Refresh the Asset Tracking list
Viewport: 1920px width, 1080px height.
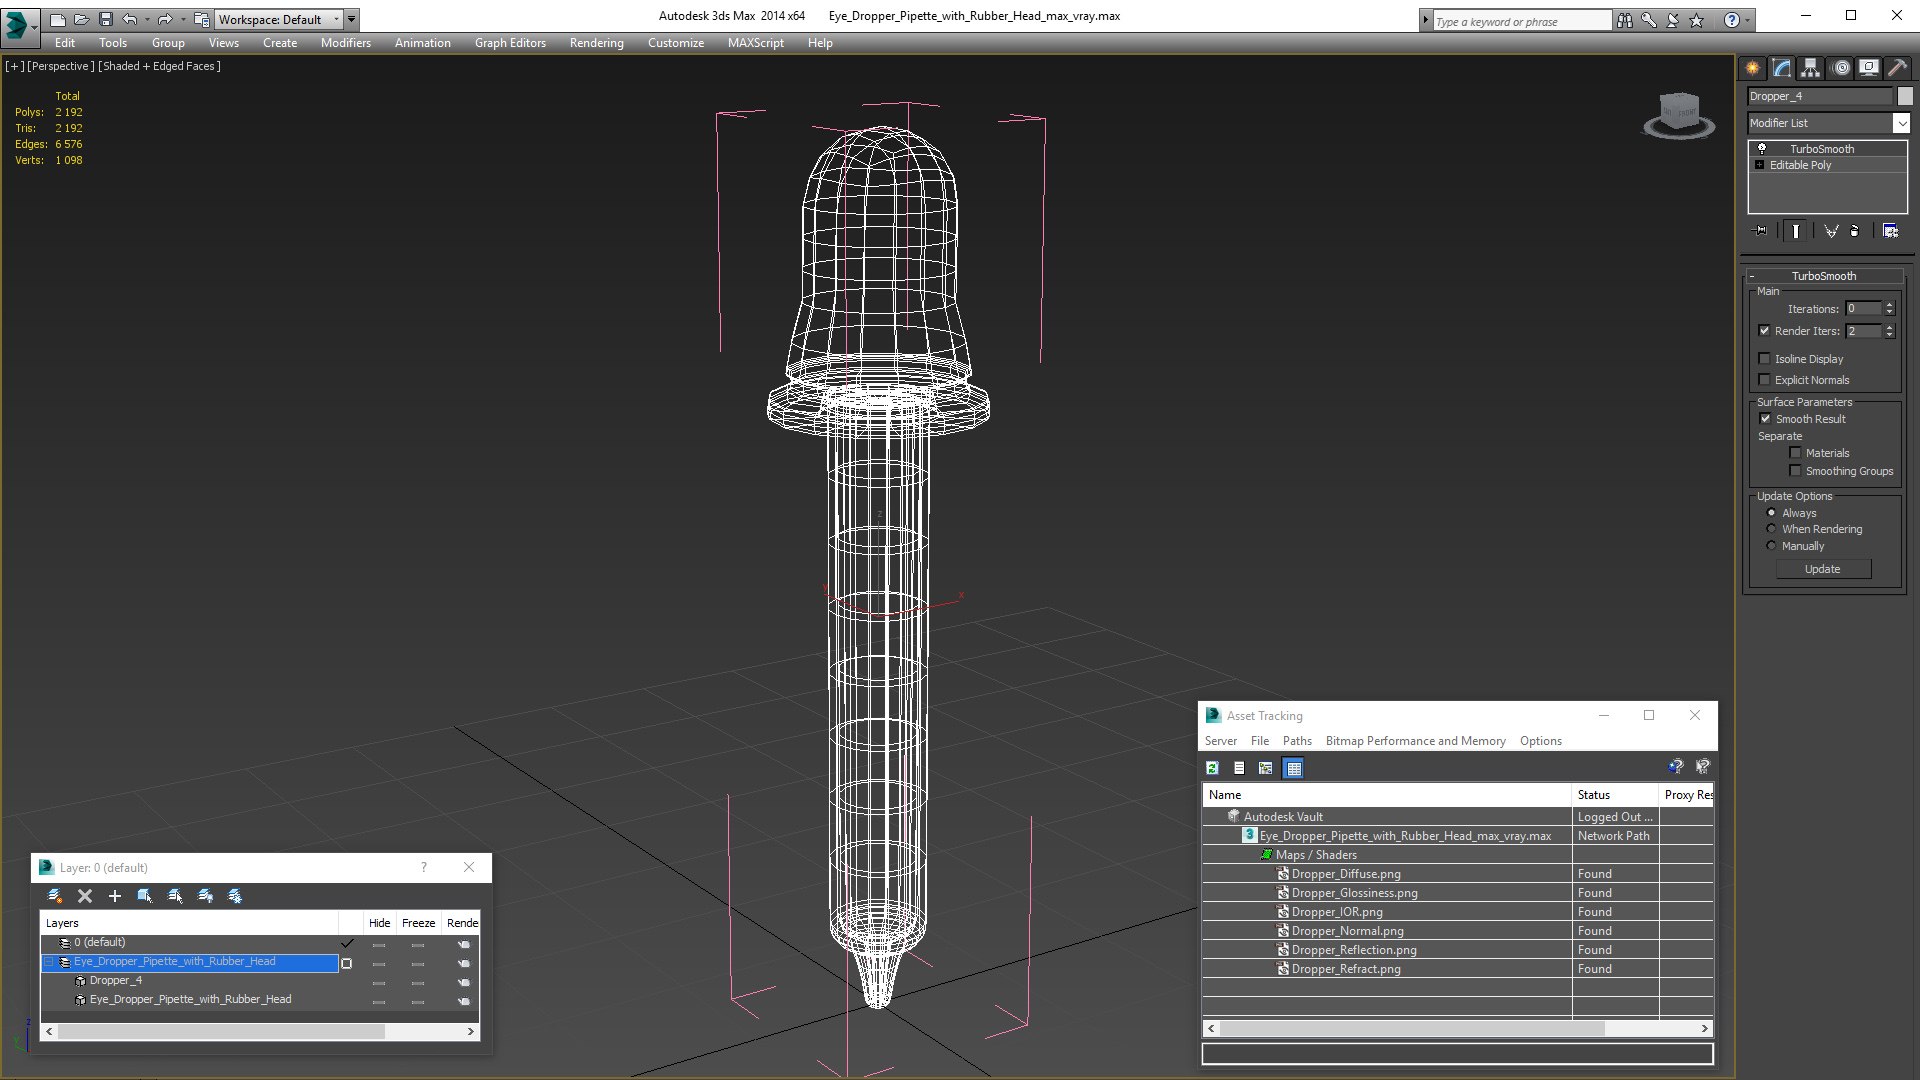point(1212,768)
